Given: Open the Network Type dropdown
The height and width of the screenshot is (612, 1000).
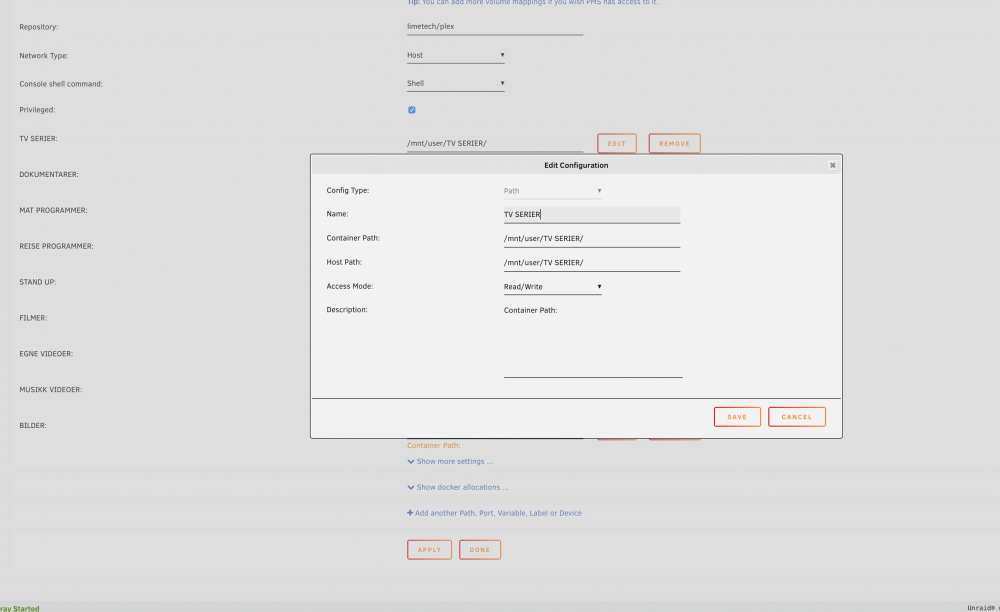Looking at the screenshot, I should coord(455,55).
